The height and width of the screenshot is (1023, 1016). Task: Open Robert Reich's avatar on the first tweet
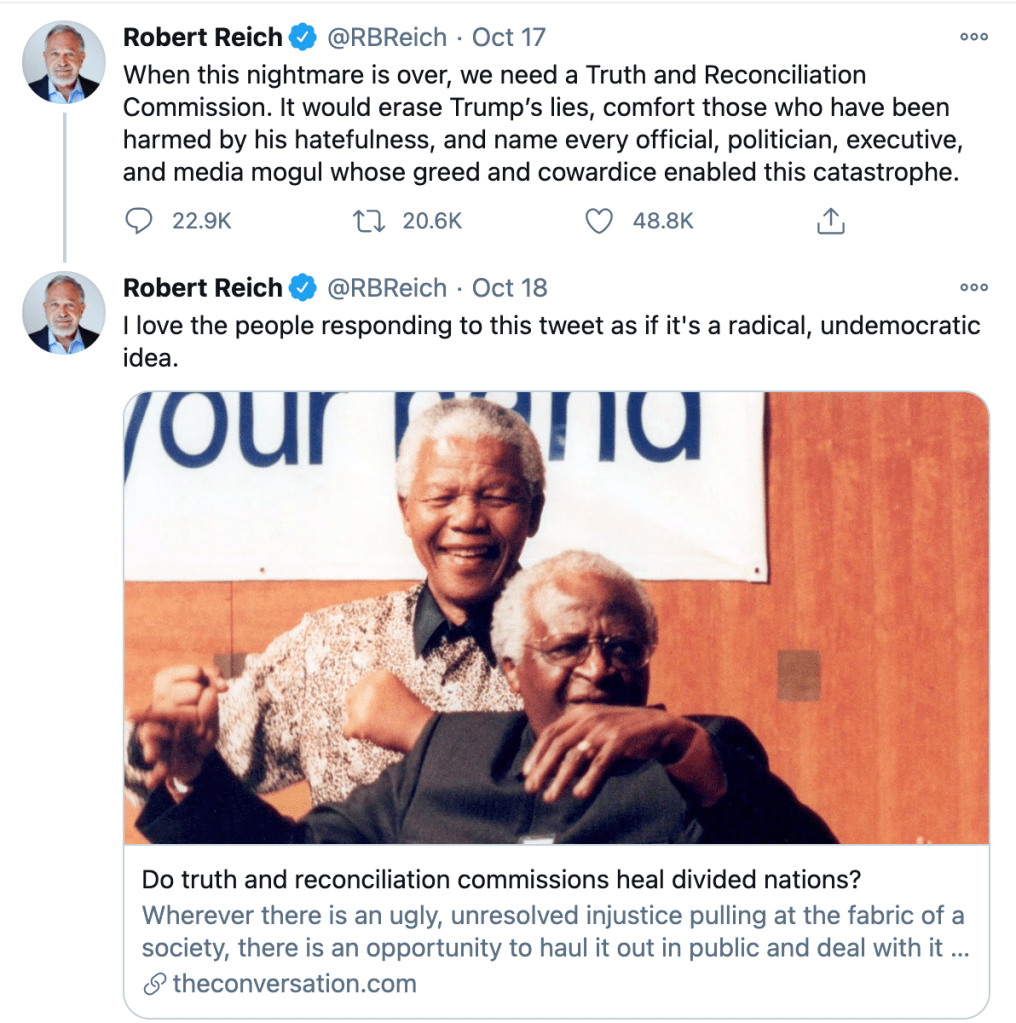pyautogui.click(x=64, y=63)
